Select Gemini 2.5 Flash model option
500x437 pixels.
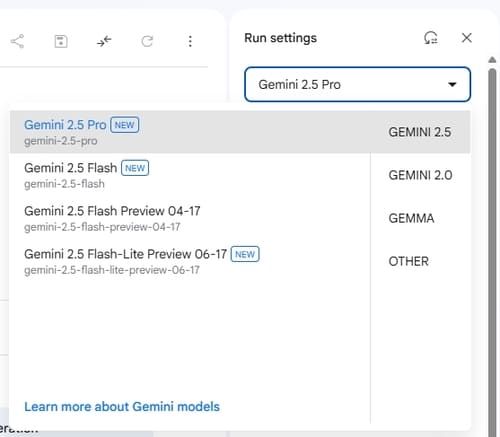pos(190,175)
